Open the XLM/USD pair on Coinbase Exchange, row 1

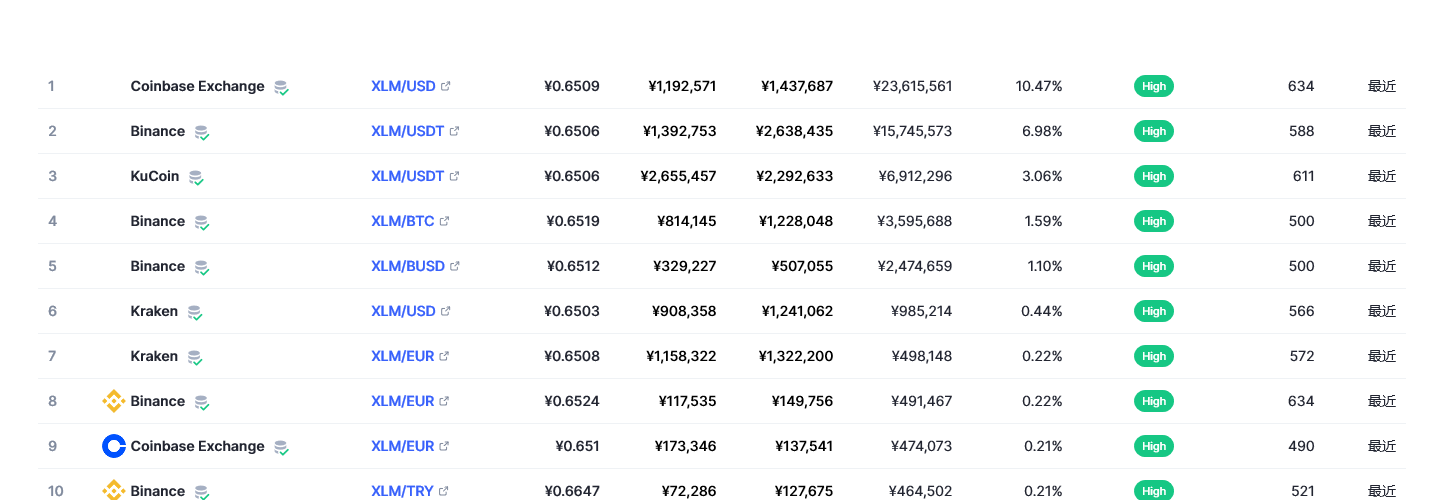[x=403, y=86]
